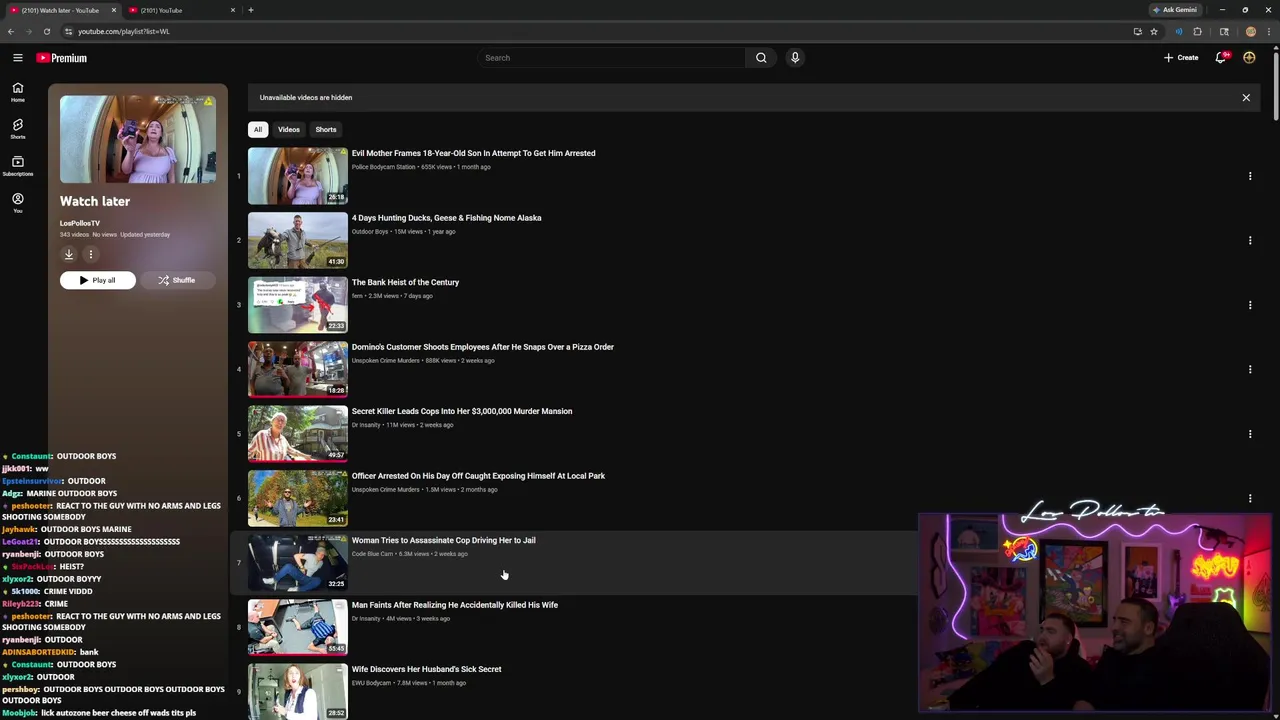Viewport: 1280px width, 720px height.
Task: Click the browser address bar URL
Action: tap(124, 31)
